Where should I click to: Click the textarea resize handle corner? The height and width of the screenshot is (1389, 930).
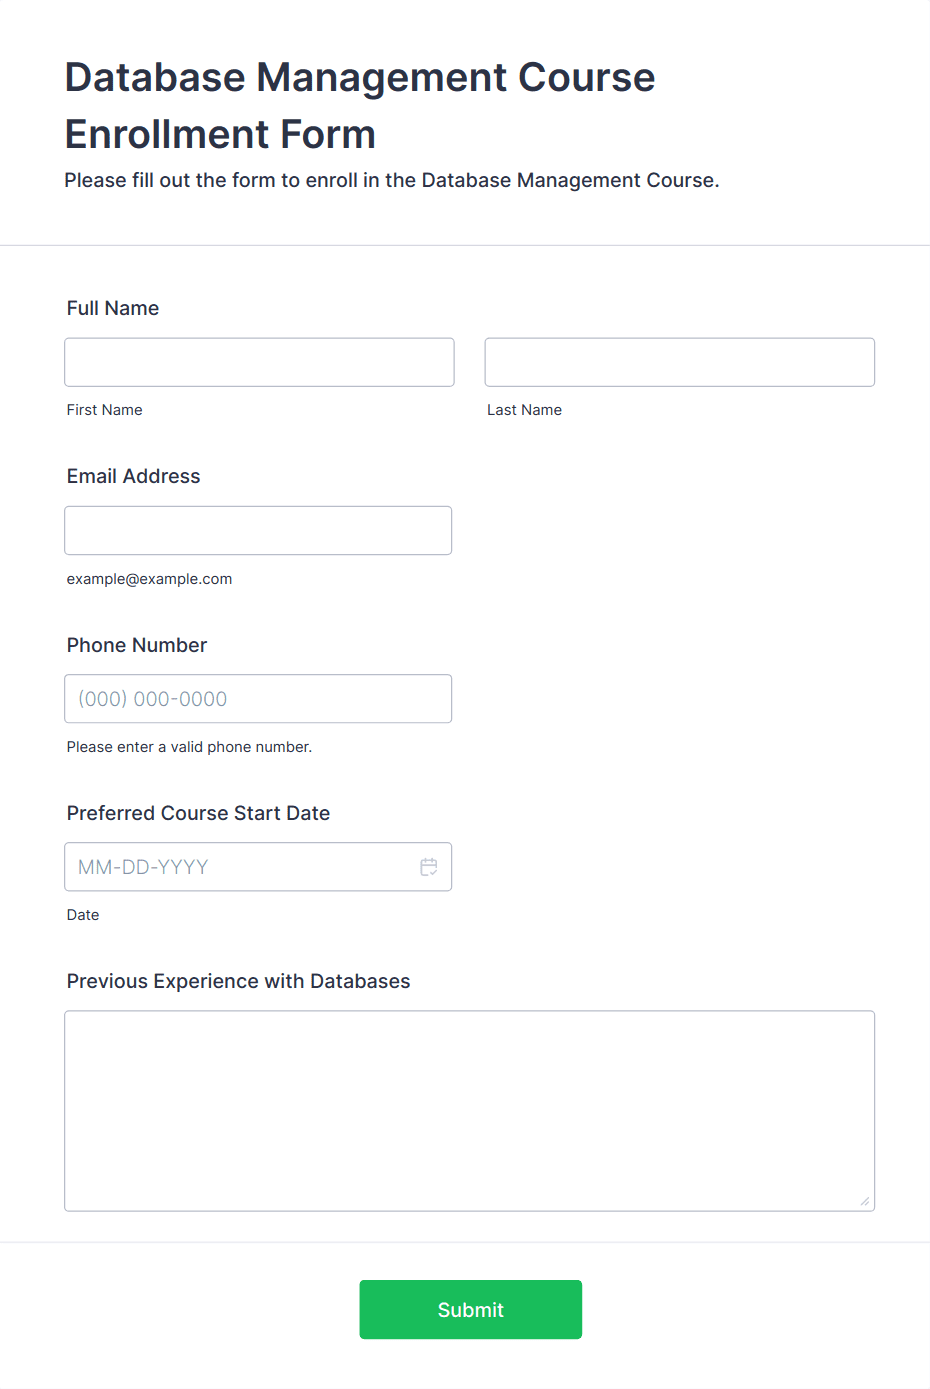click(865, 1201)
